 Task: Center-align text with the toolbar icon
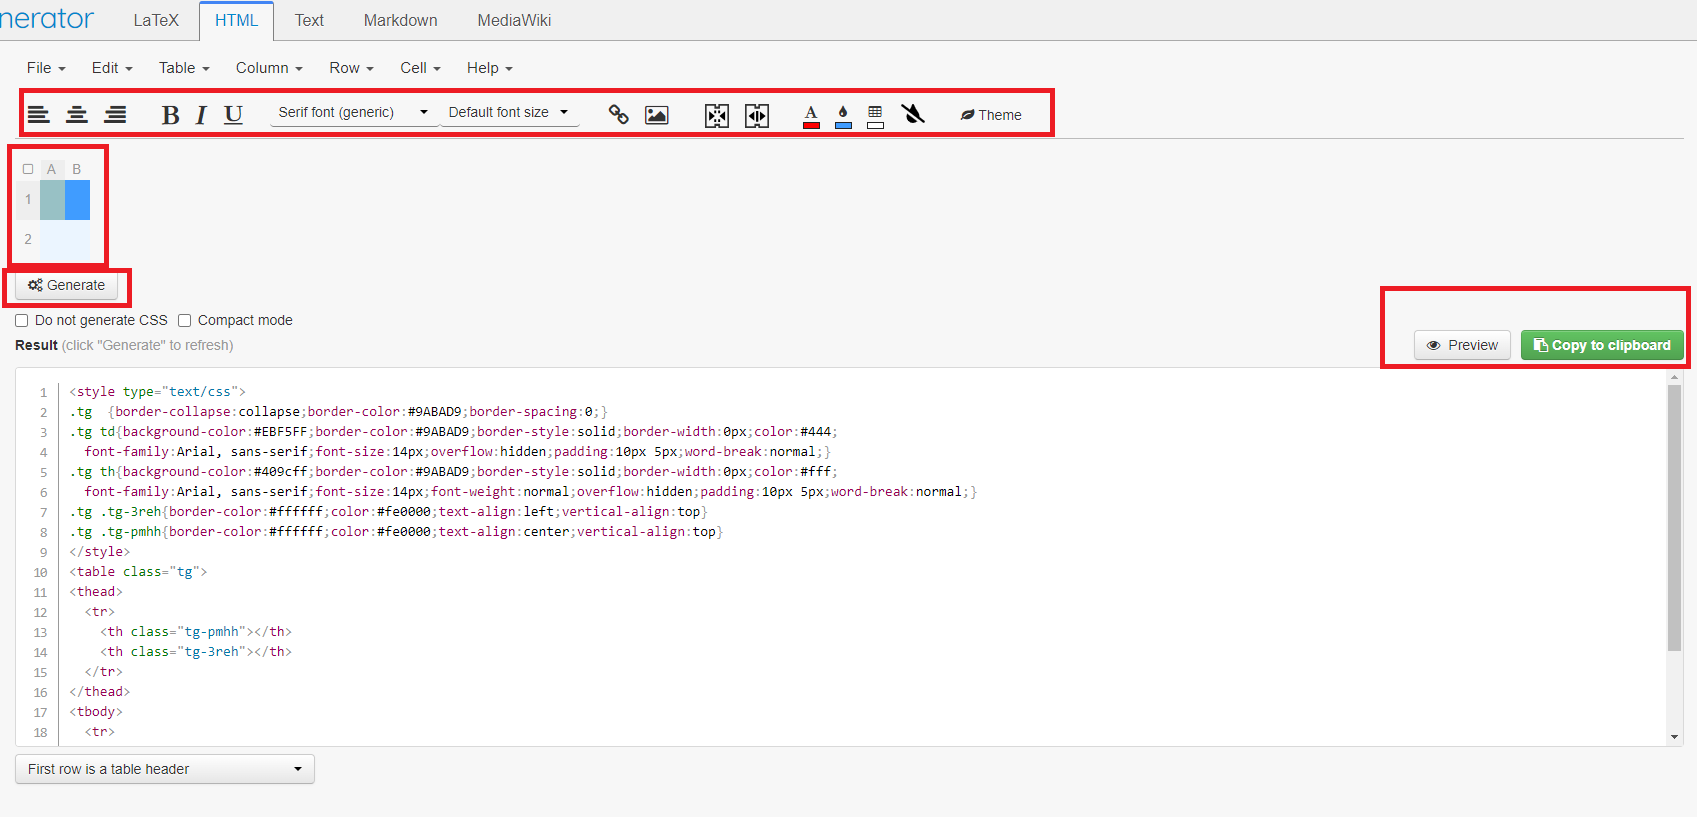click(77, 114)
